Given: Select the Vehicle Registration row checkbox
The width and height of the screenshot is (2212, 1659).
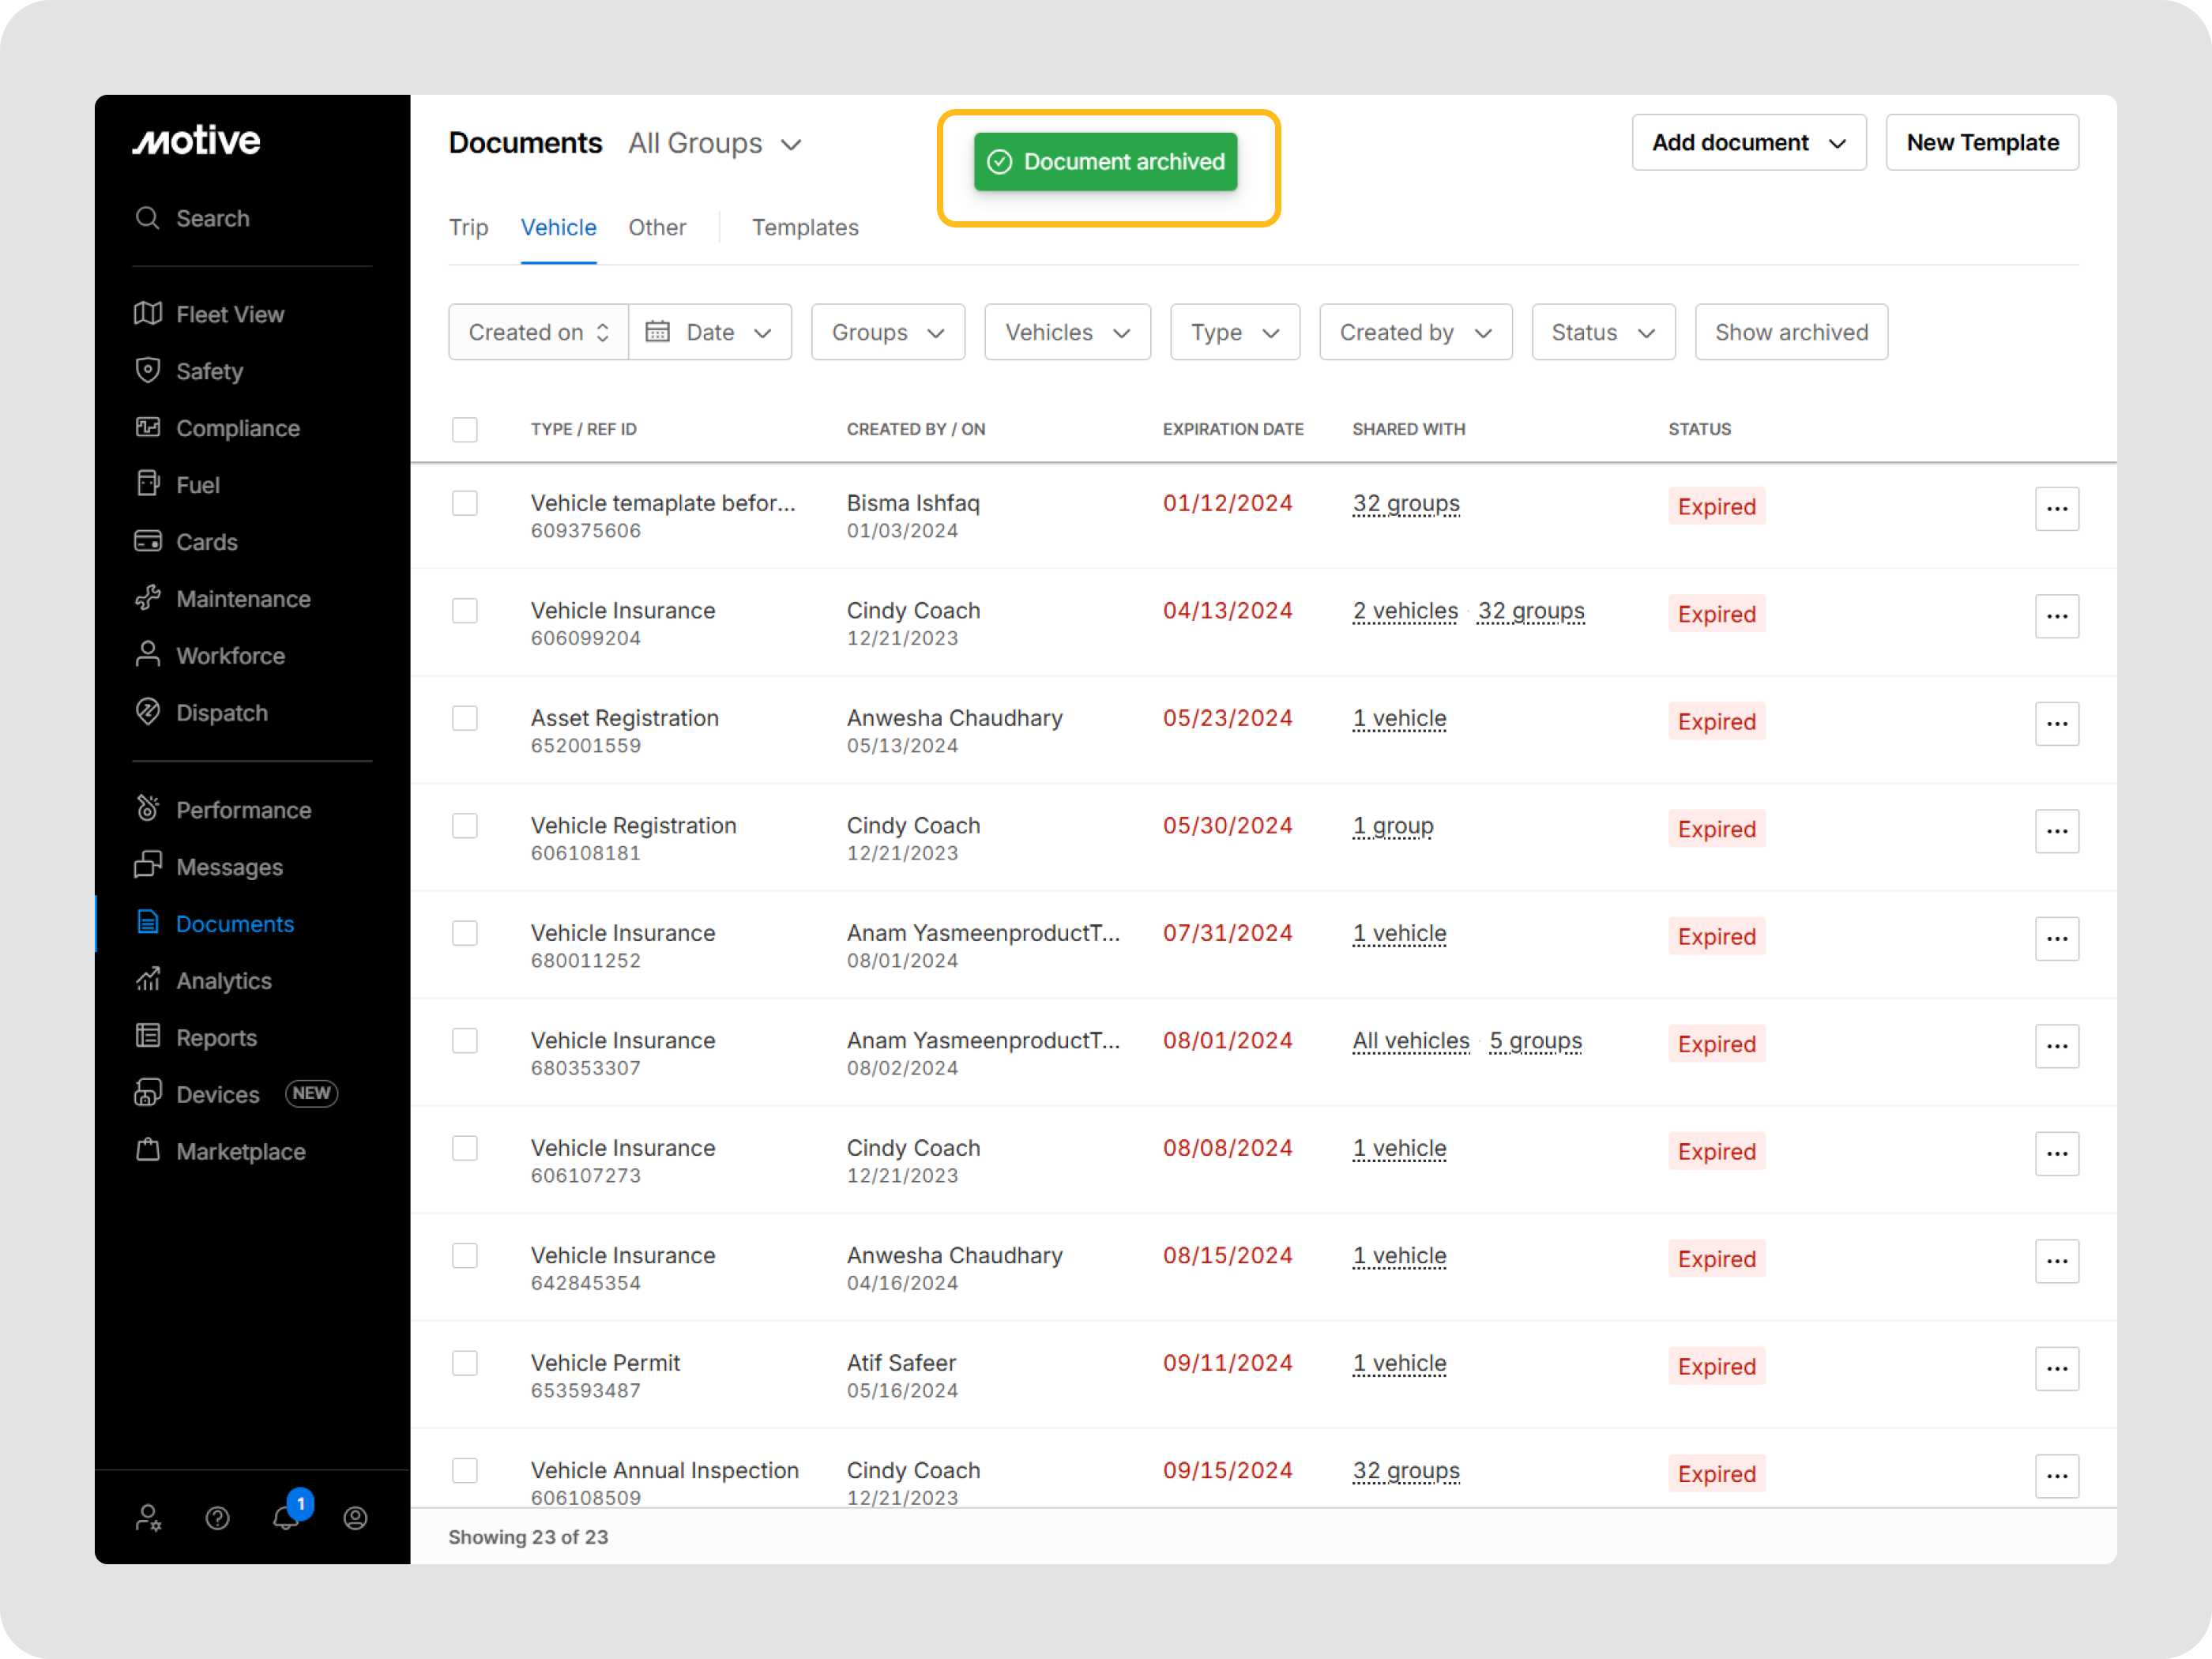Looking at the screenshot, I should [465, 825].
